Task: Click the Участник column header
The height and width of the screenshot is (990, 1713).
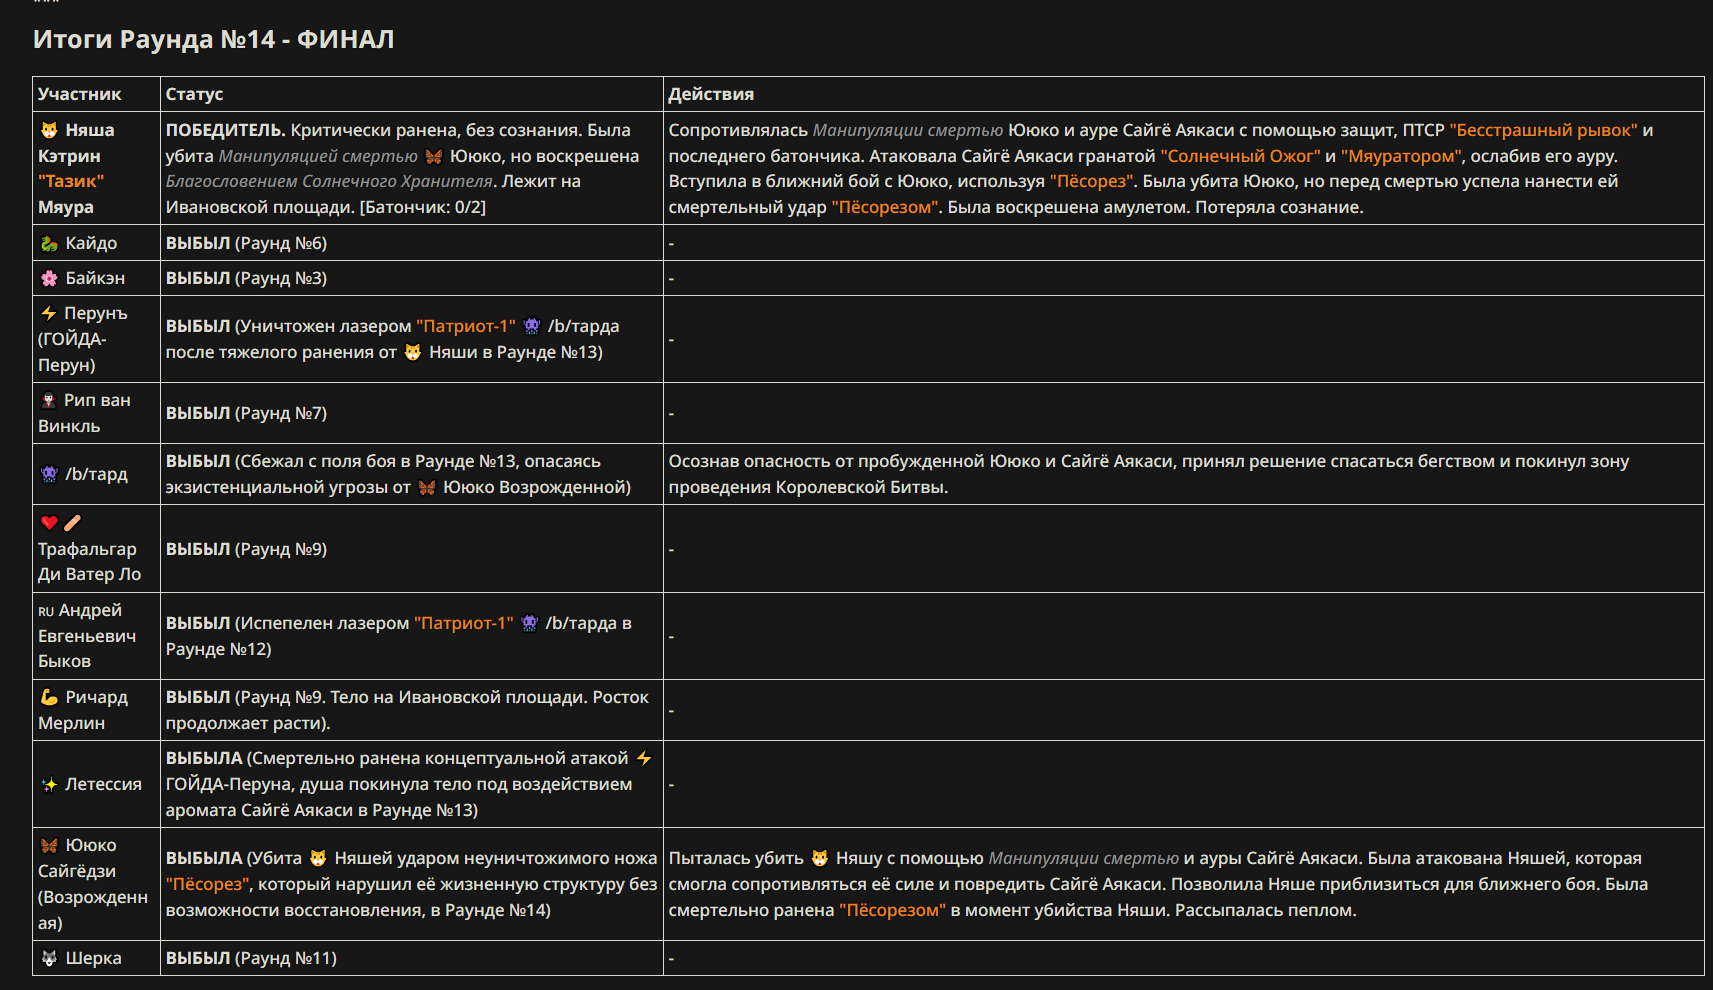Action: click(80, 94)
